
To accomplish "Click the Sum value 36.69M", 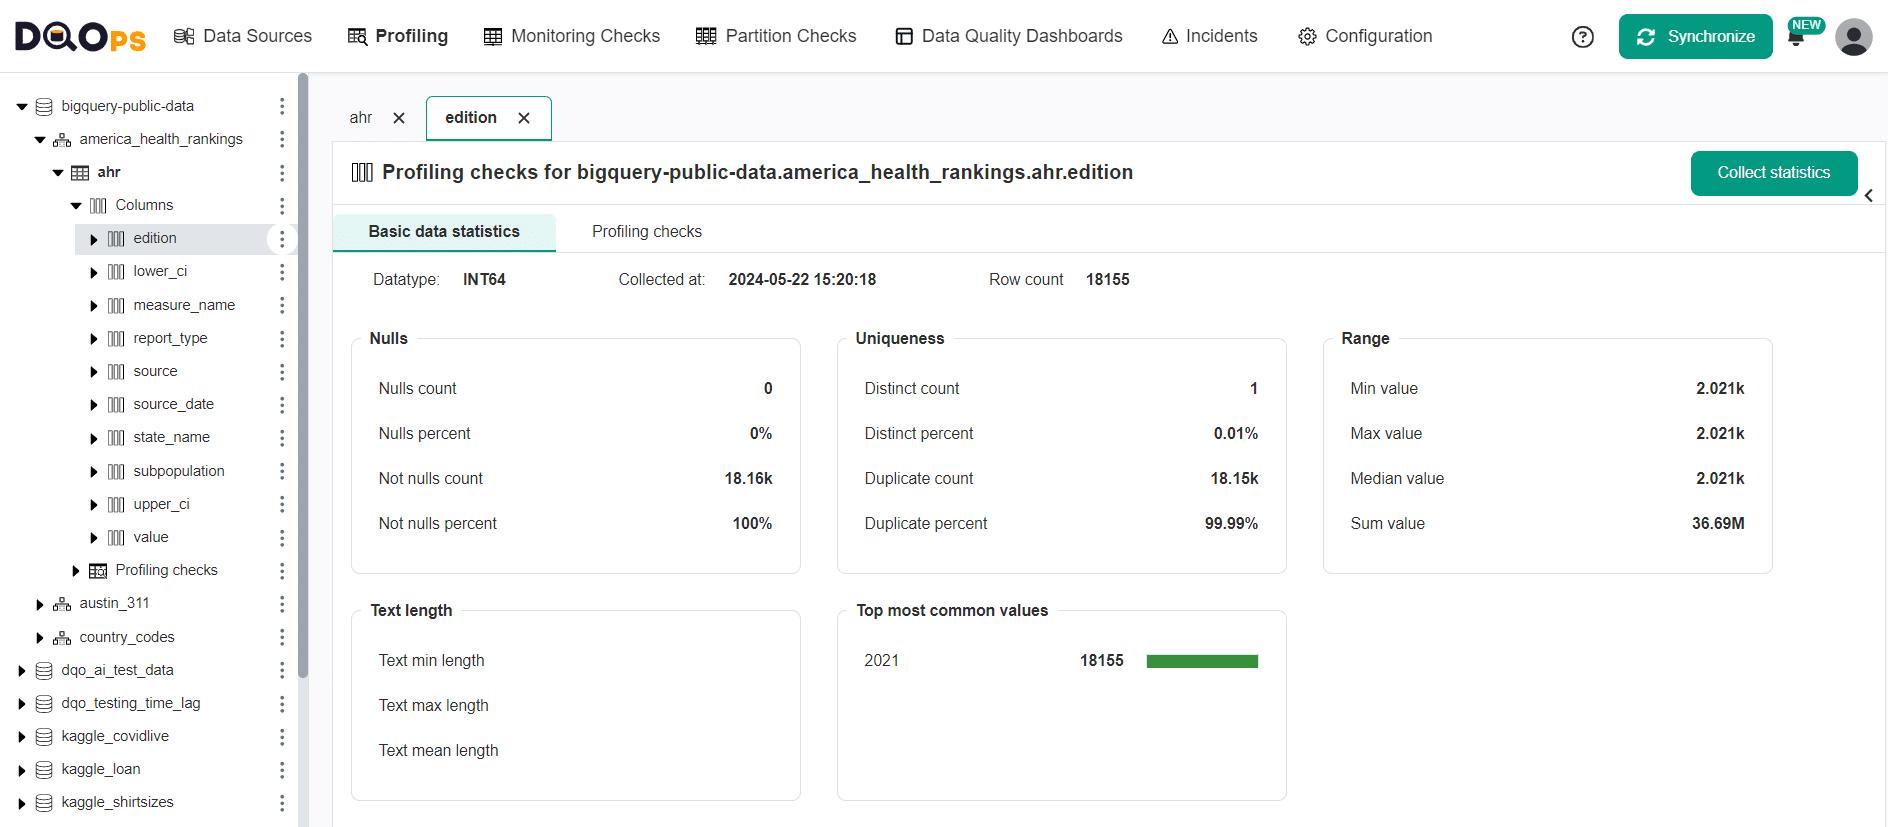I will click(1718, 523).
